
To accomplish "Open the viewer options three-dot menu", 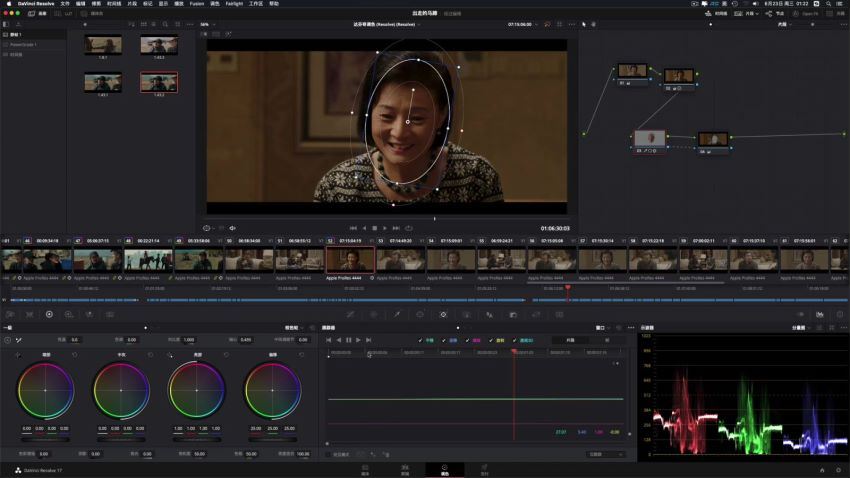I will (571, 24).
